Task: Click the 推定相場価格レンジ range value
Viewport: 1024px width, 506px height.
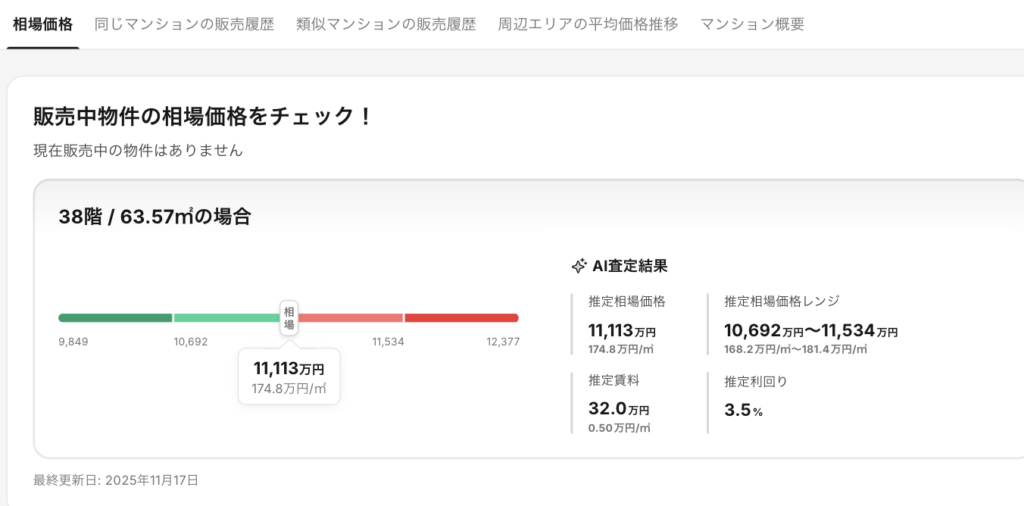Action: click(810, 331)
